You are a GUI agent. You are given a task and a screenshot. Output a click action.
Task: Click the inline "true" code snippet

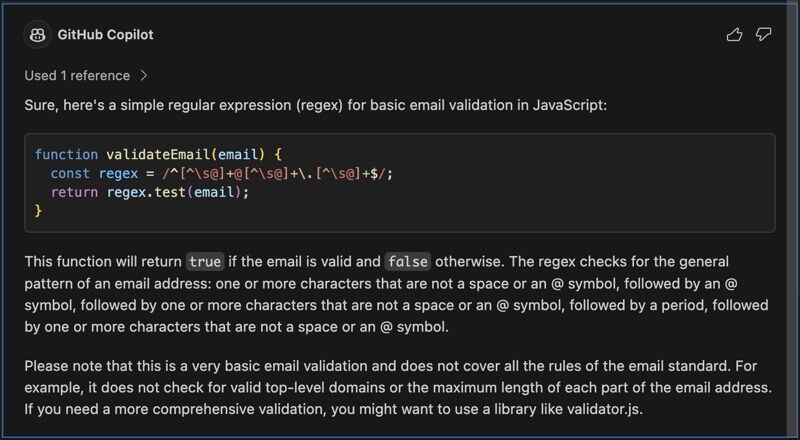pos(205,262)
